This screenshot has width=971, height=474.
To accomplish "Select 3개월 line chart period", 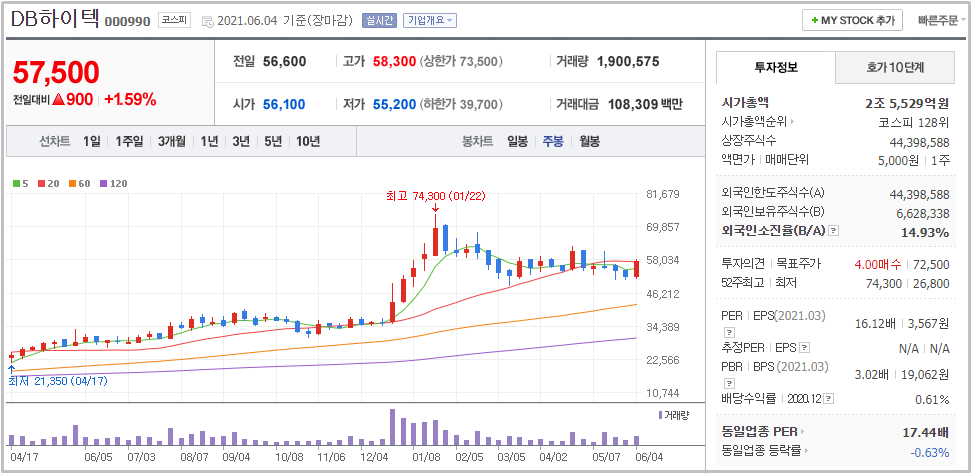I will 172,141.
